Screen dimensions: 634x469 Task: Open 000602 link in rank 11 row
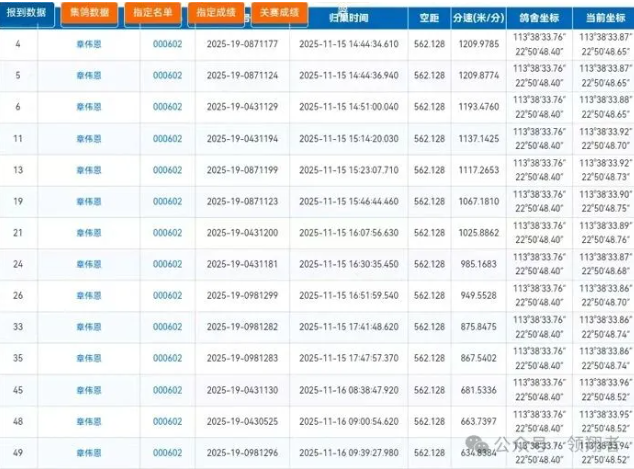point(167,139)
